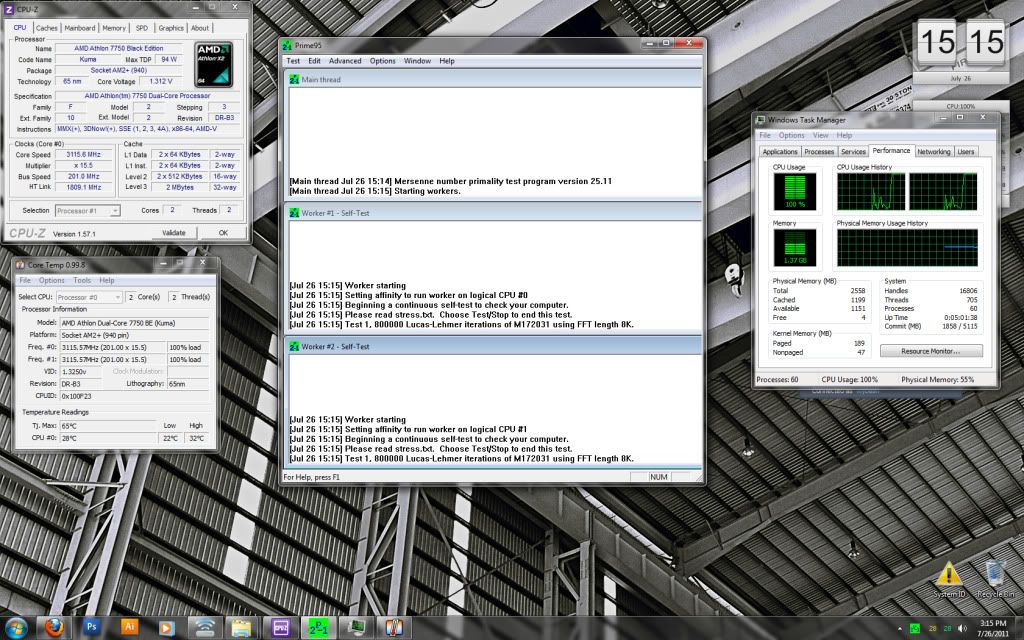Open Windows Explorer folder icon on taskbar

click(x=242, y=628)
